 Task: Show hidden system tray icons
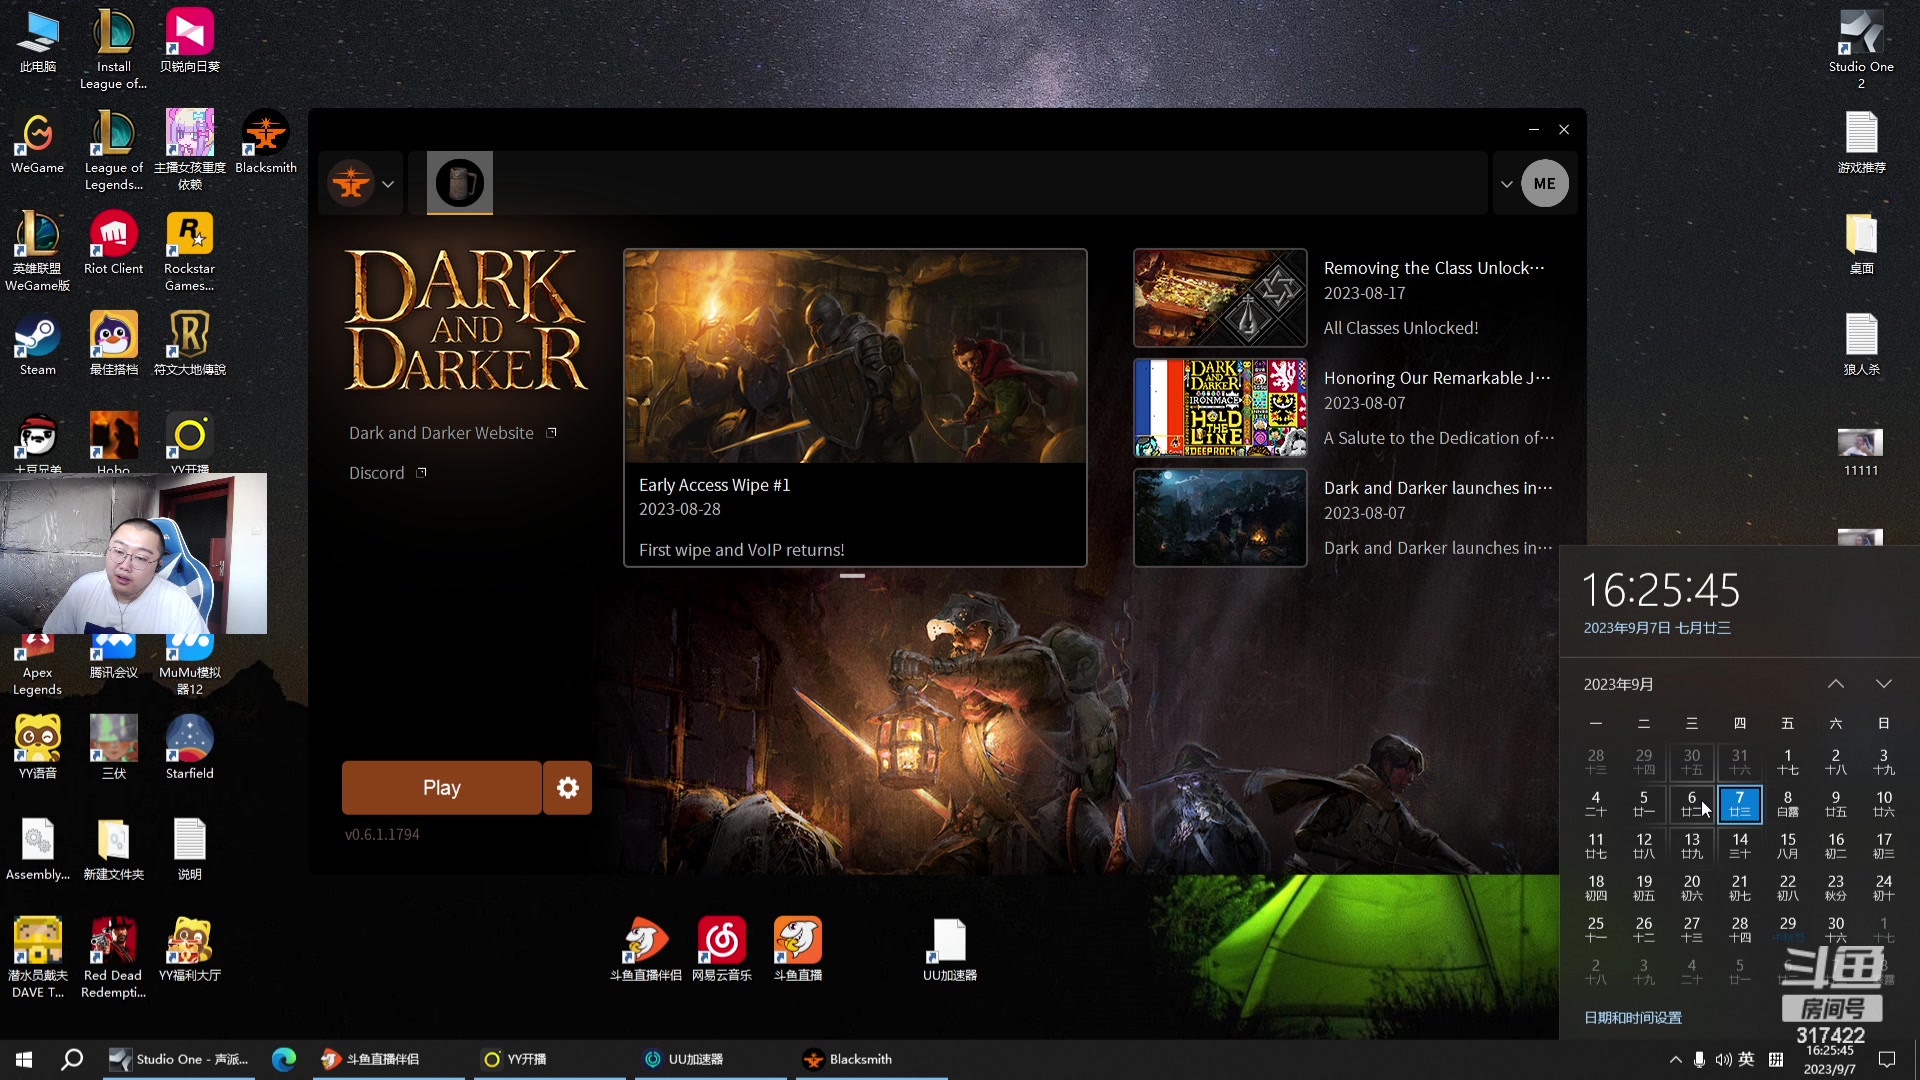tap(1675, 1059)
